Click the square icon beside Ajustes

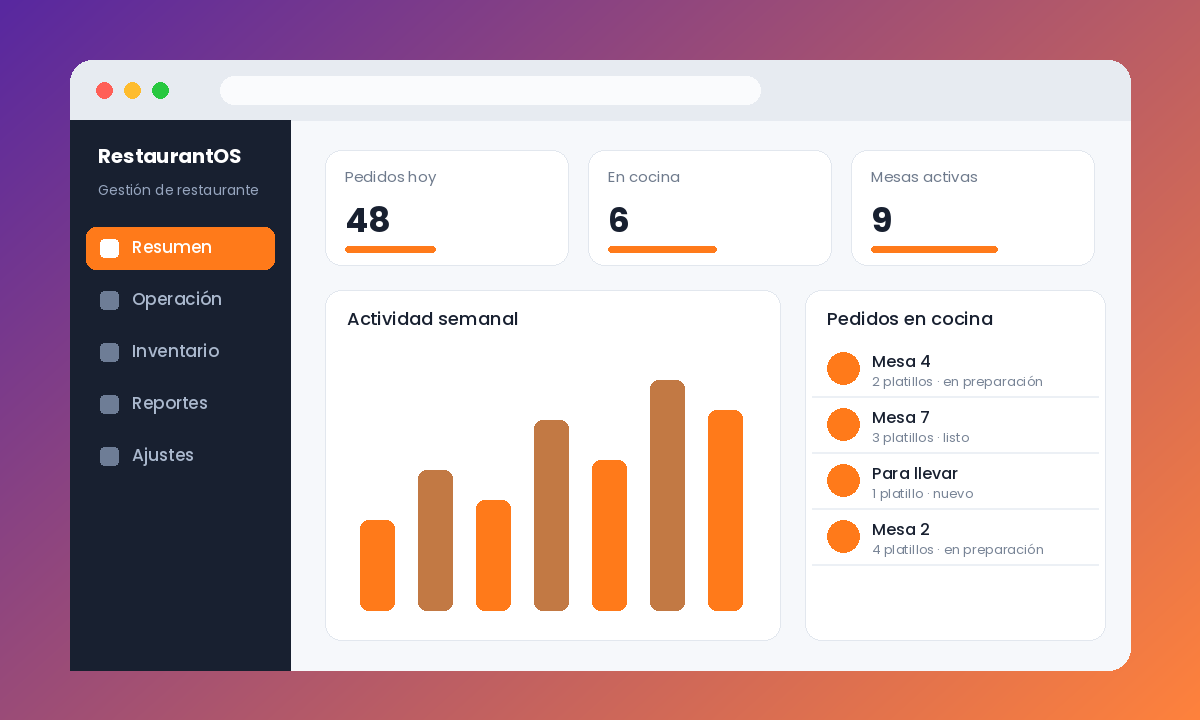110,456
